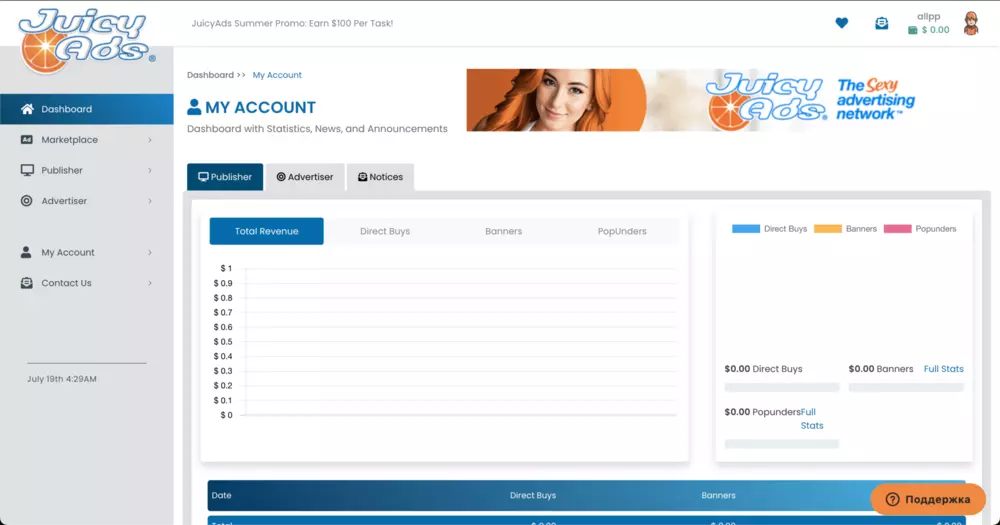Click the July 19th 4:29AM timestamp
1000x525 pixels.
[62, 379]
